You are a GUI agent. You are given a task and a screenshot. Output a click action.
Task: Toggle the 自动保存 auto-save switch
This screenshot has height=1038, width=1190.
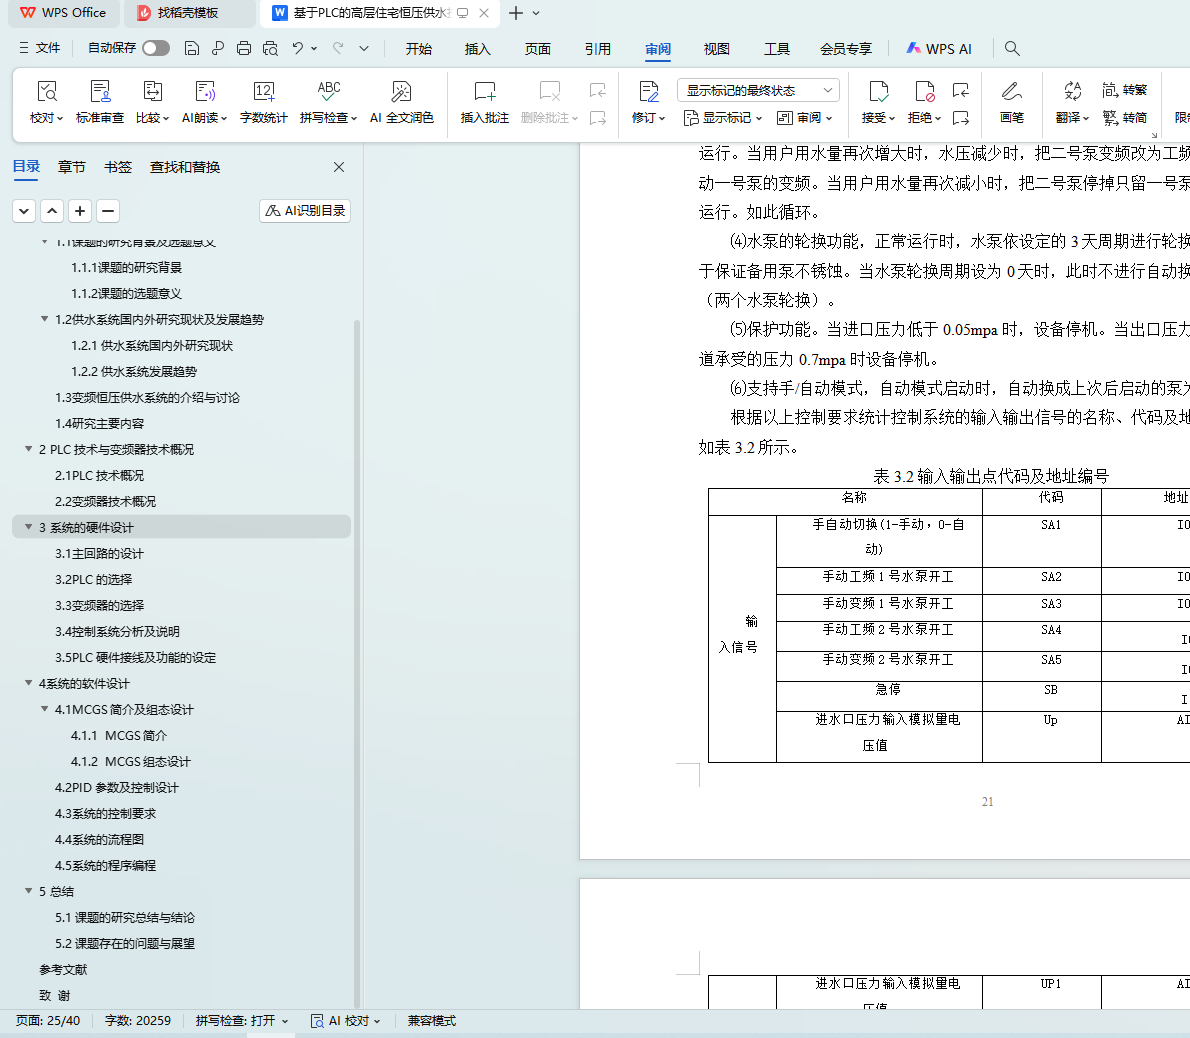(x=156, y=48)
